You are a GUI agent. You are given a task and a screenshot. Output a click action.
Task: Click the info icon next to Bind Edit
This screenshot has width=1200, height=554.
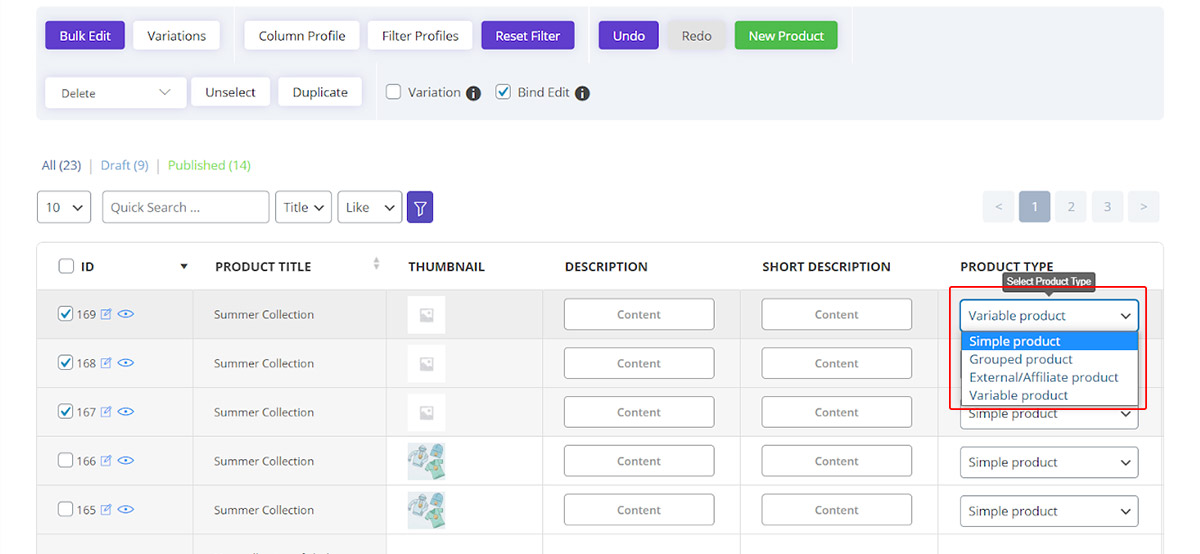(582, 93)
